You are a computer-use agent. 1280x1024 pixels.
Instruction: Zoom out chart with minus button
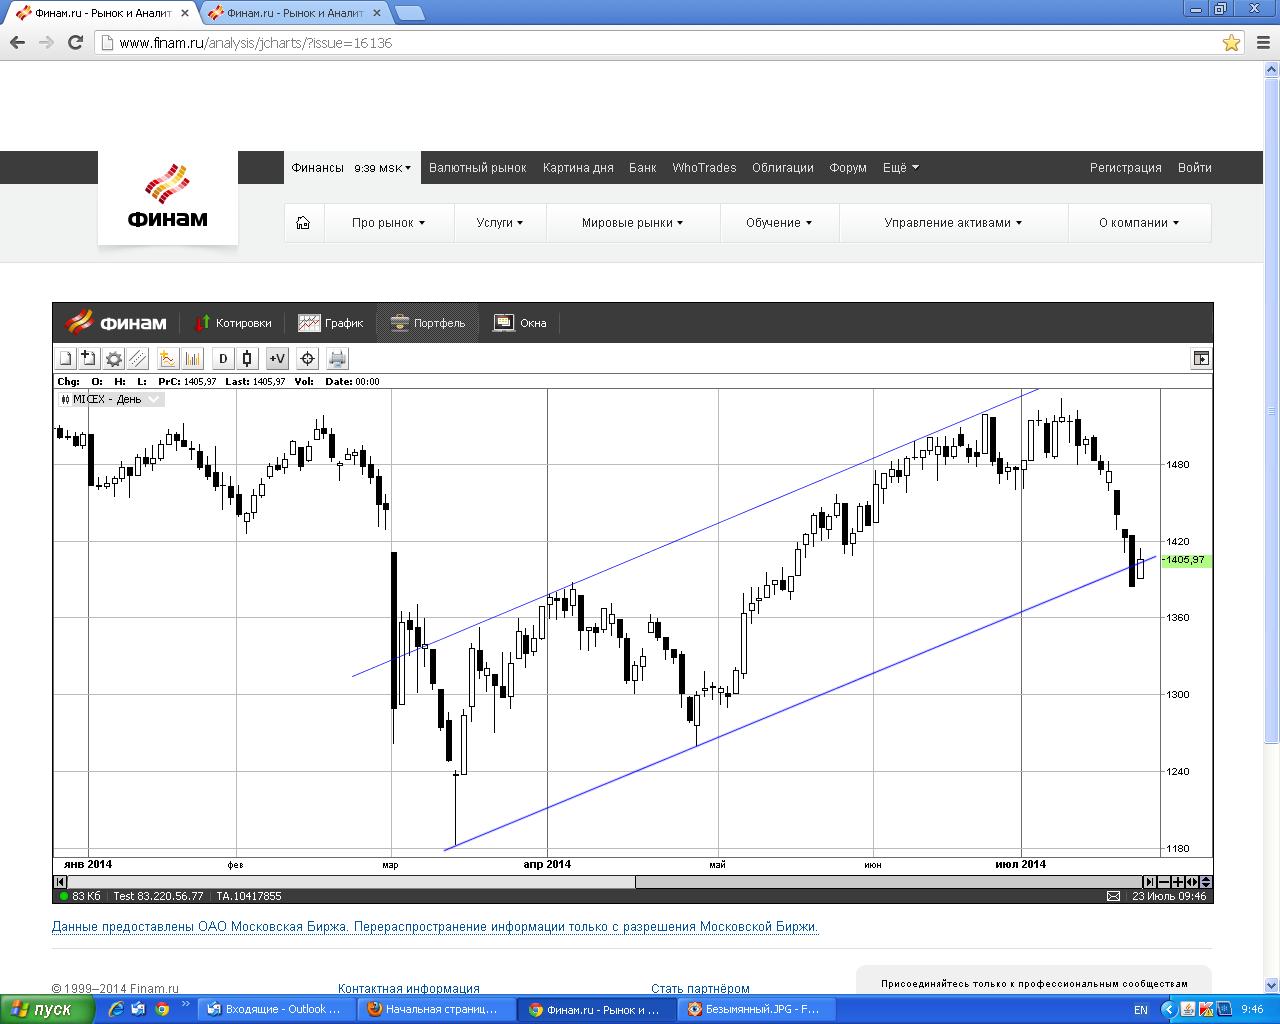pyautogui.click(x=1164, y=882)
